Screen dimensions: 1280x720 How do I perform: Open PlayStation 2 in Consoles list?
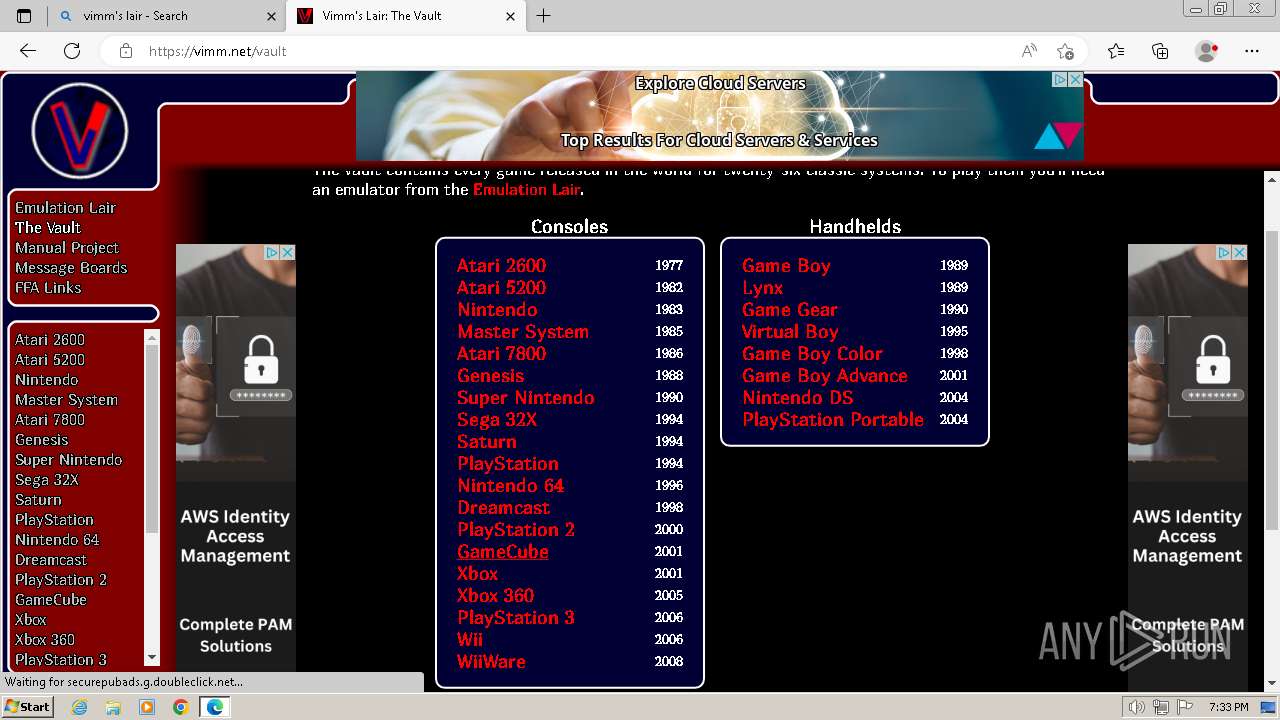516,530
